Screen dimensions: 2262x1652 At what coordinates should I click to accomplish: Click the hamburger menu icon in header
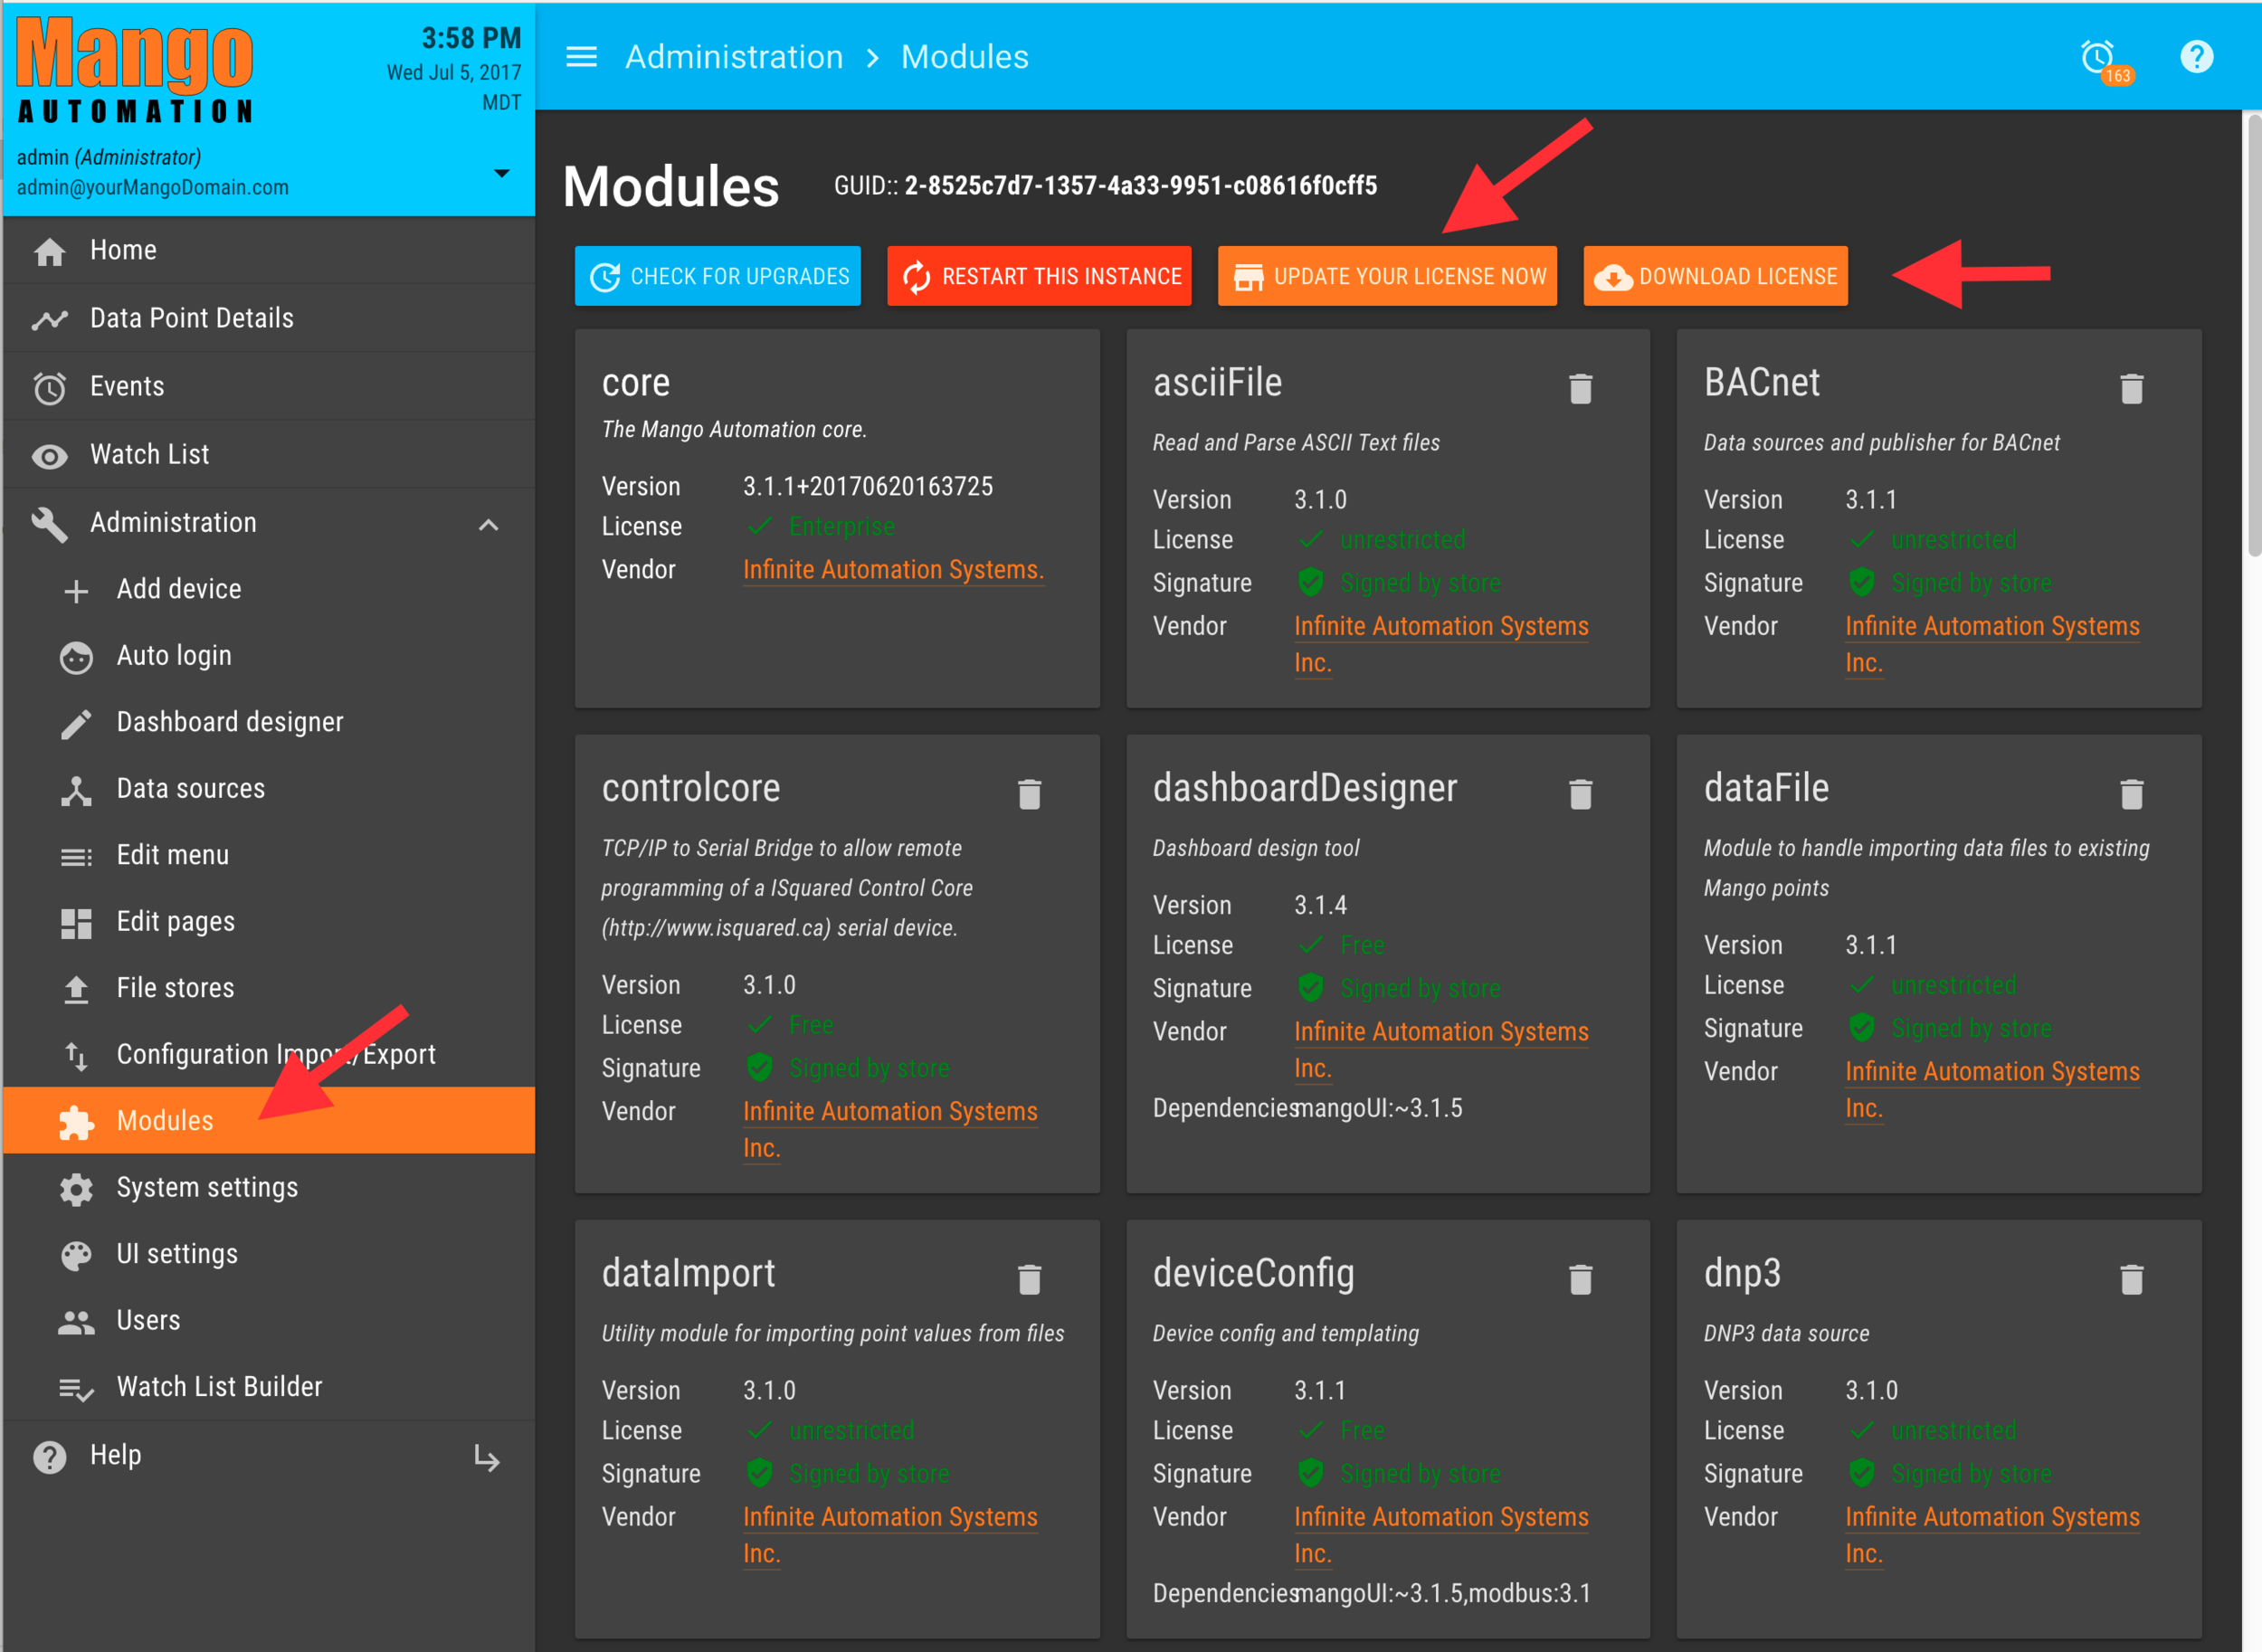[581, 57]
